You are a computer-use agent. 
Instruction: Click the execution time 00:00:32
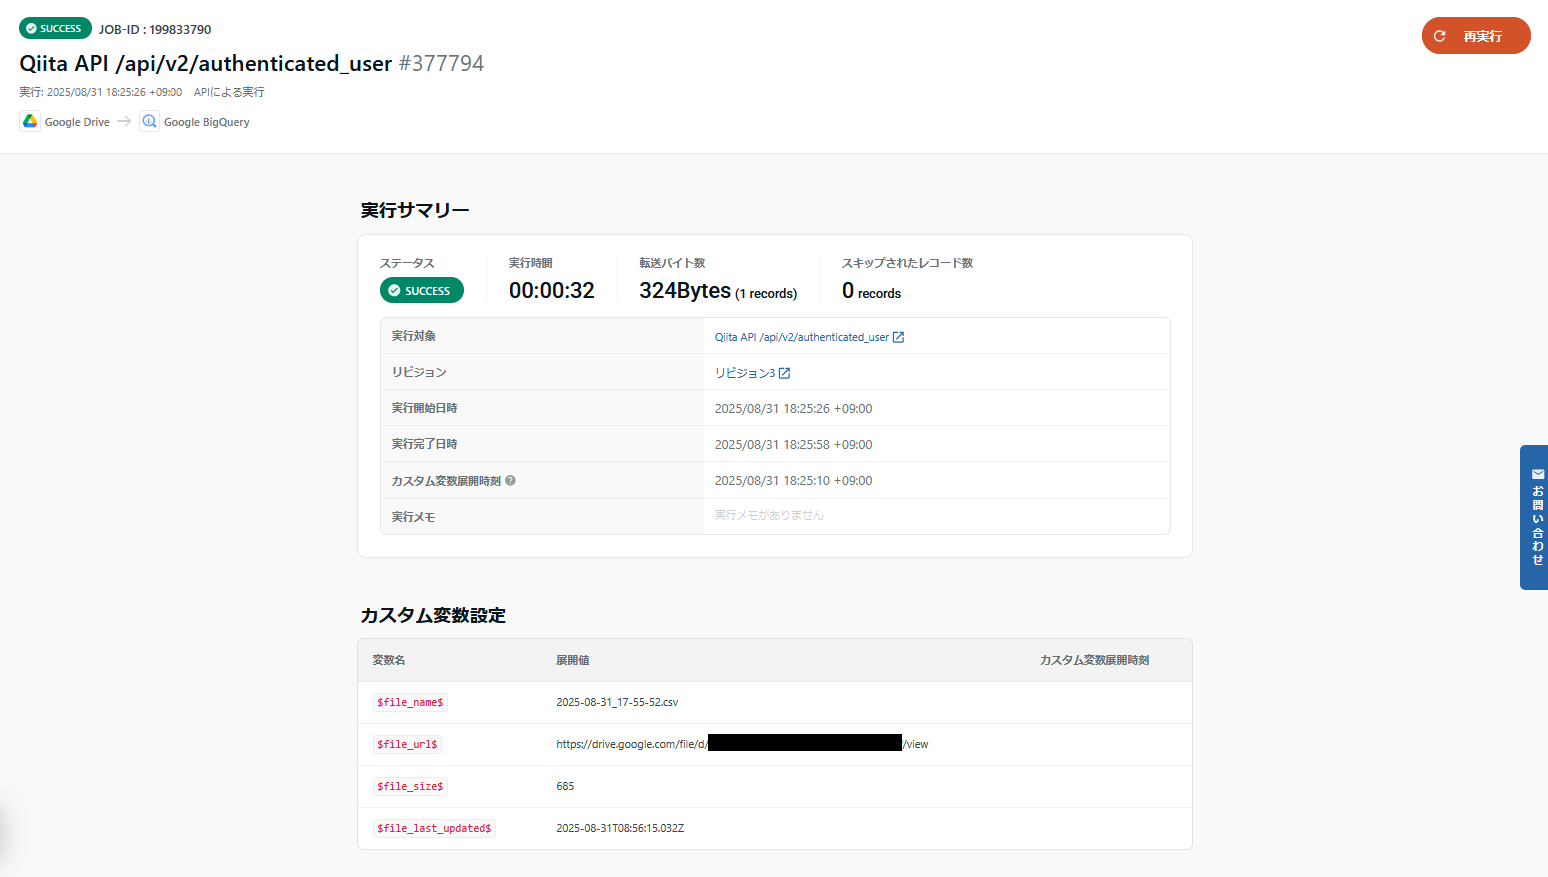click(552, 290)
